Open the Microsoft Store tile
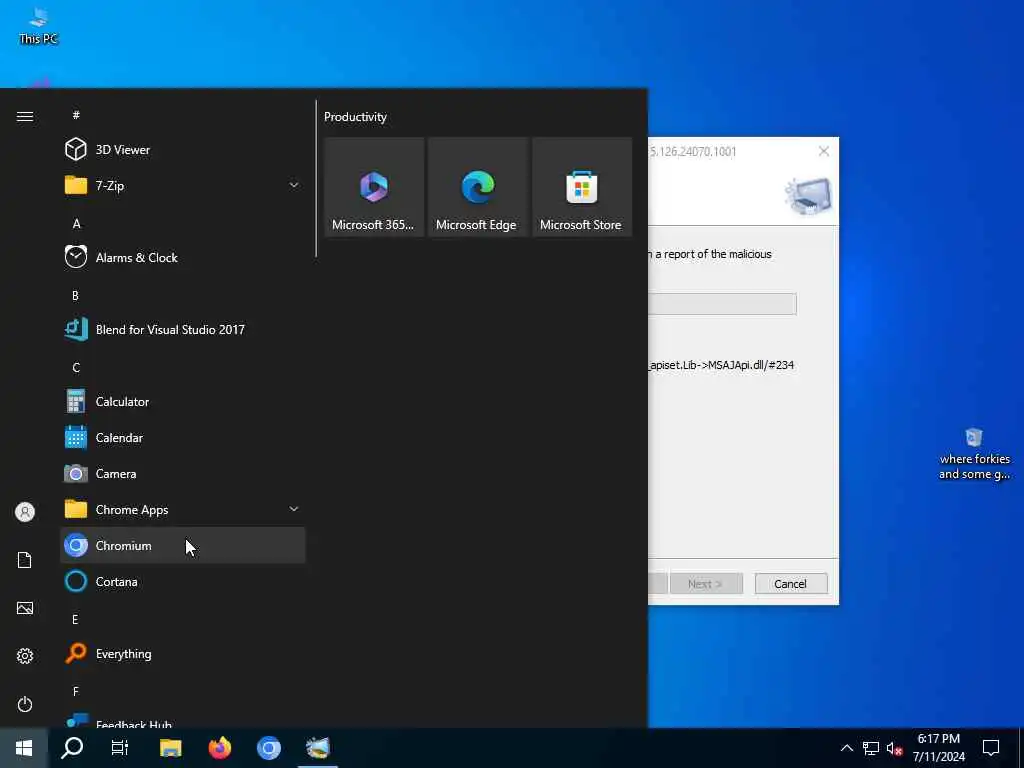This screenshot has width=1024, height=768. click(x=582, y=187)
